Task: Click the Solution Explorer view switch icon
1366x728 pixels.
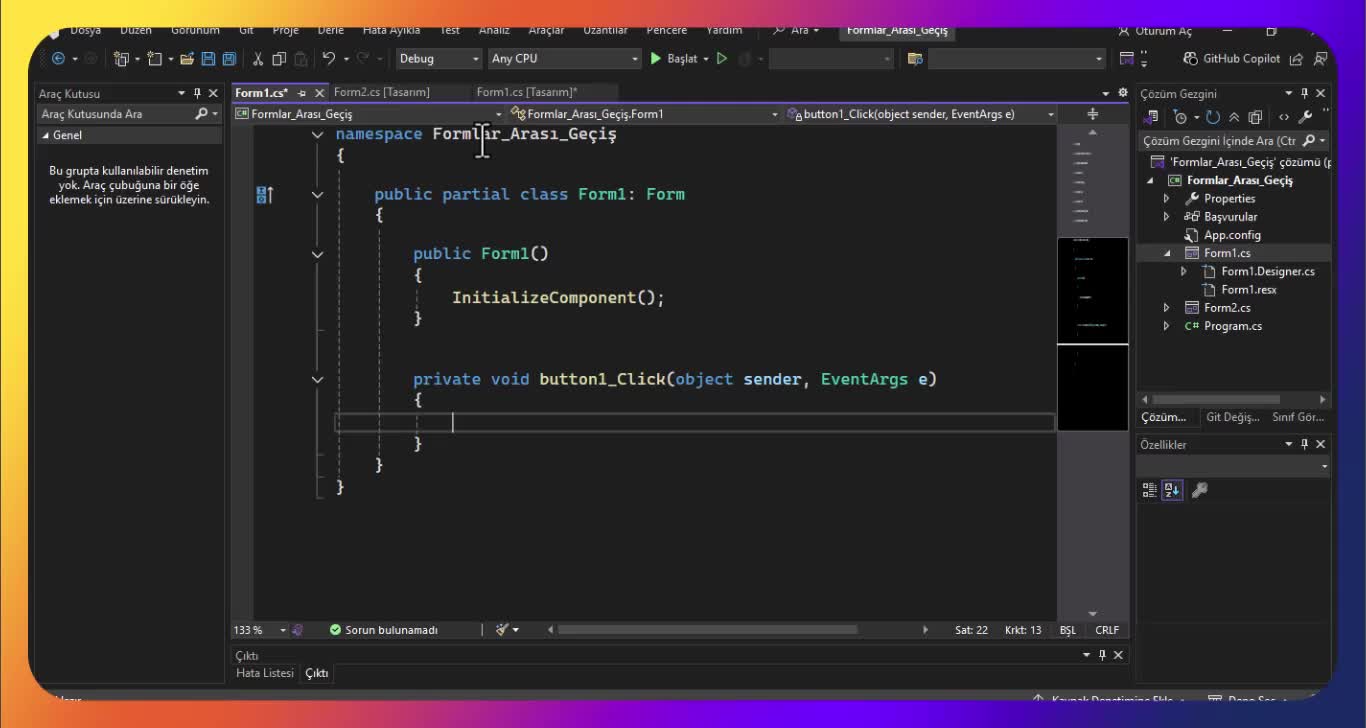Action: (1151, 117)
